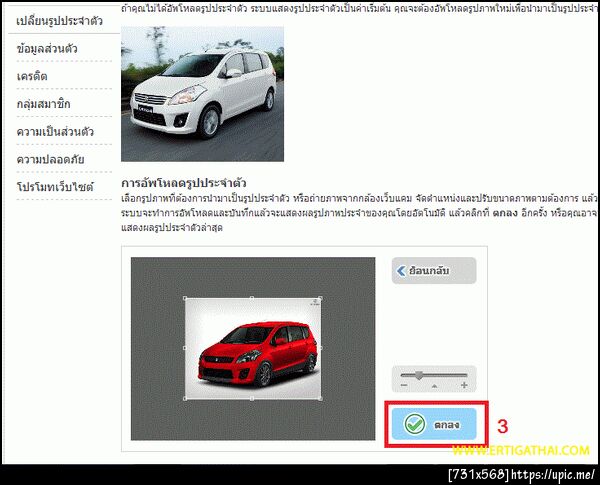
Task: Open the เครดิต sidebar item
Action: click(x=32, y=76)
